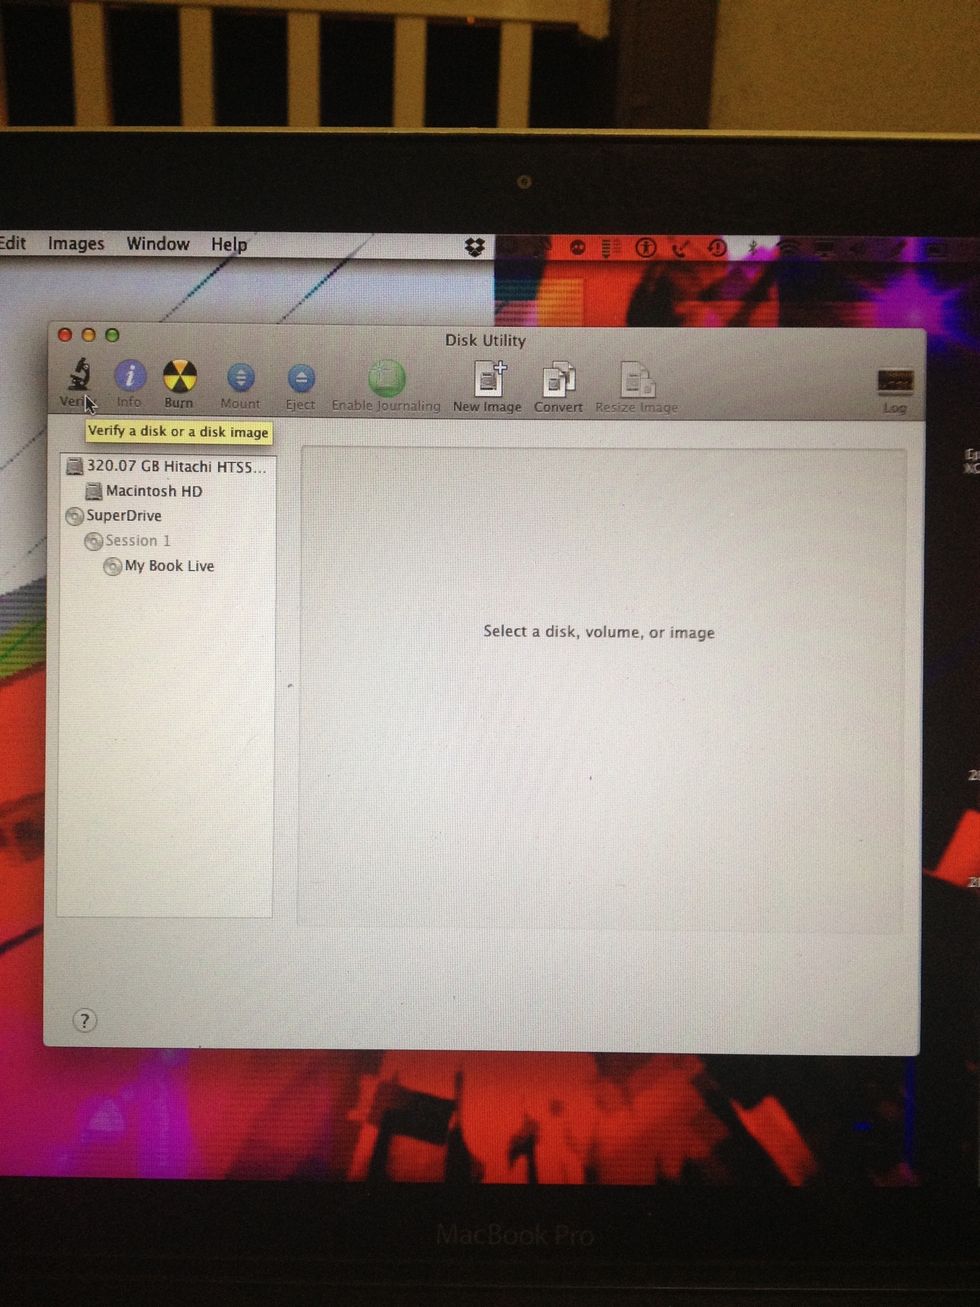Click the yellow minimize window button
The width and height of the screenshot is (980, 1307).
(88, 335)
